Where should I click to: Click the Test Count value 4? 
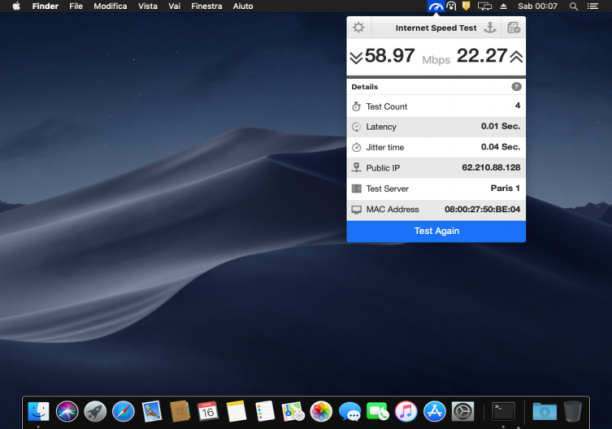tap(518, 105)
